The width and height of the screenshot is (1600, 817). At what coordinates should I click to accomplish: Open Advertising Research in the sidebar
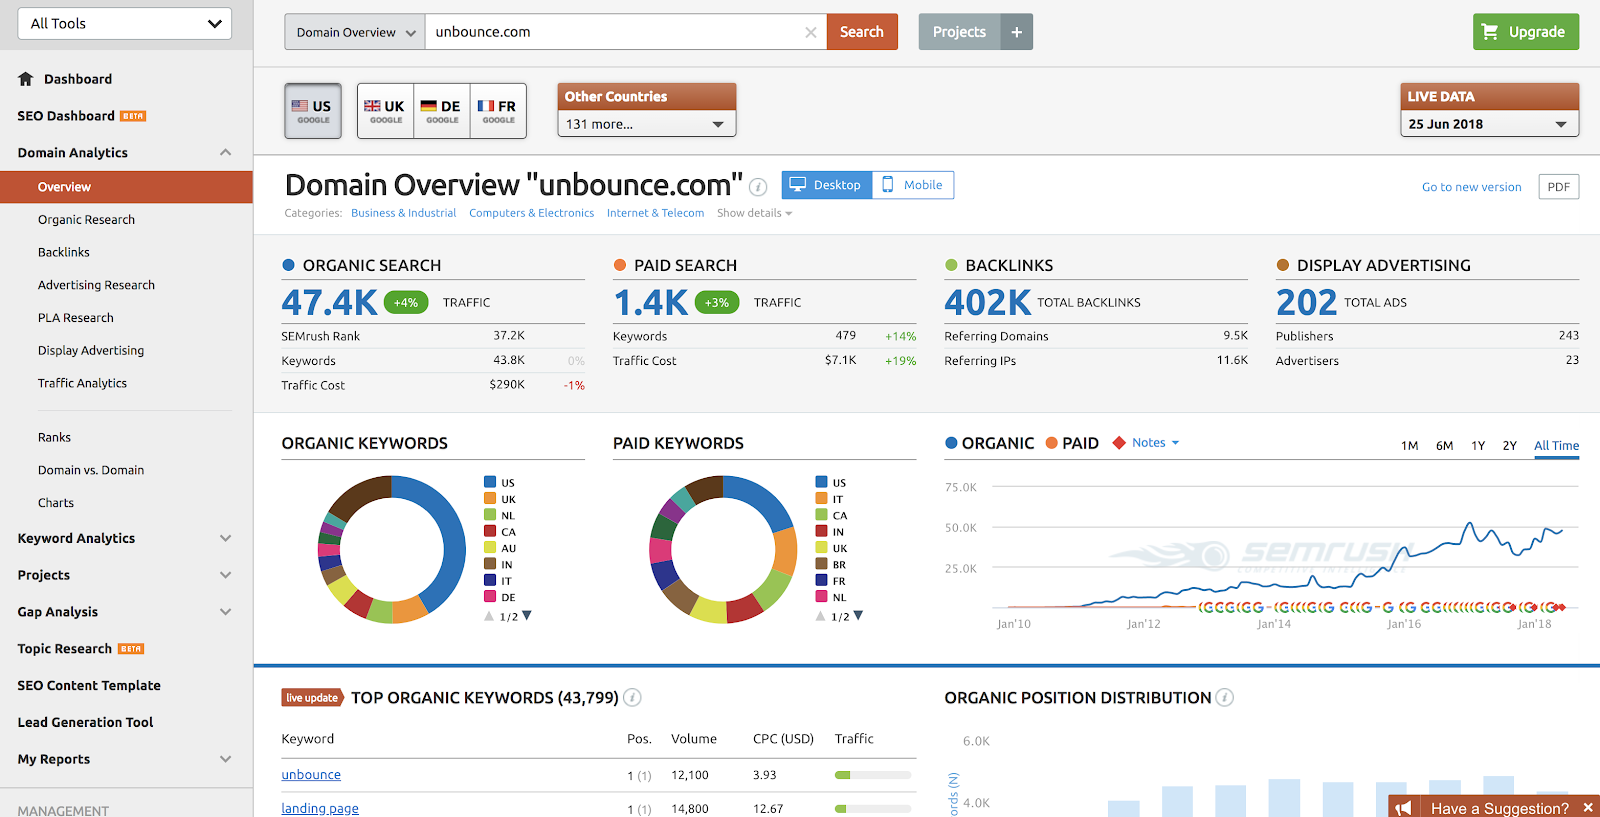(x=96, y=285)
